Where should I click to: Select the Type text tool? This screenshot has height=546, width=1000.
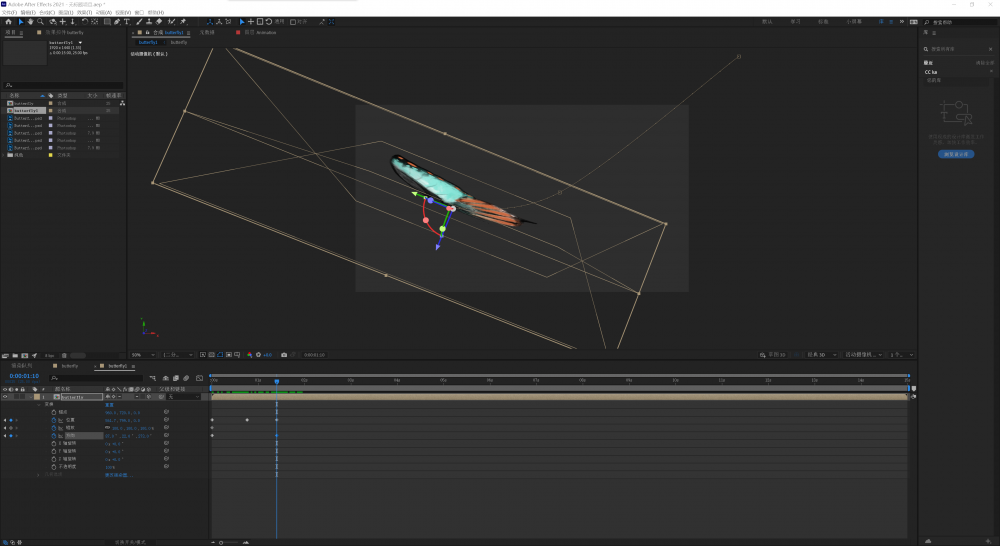pyautogui.click(x=126, y=22)
